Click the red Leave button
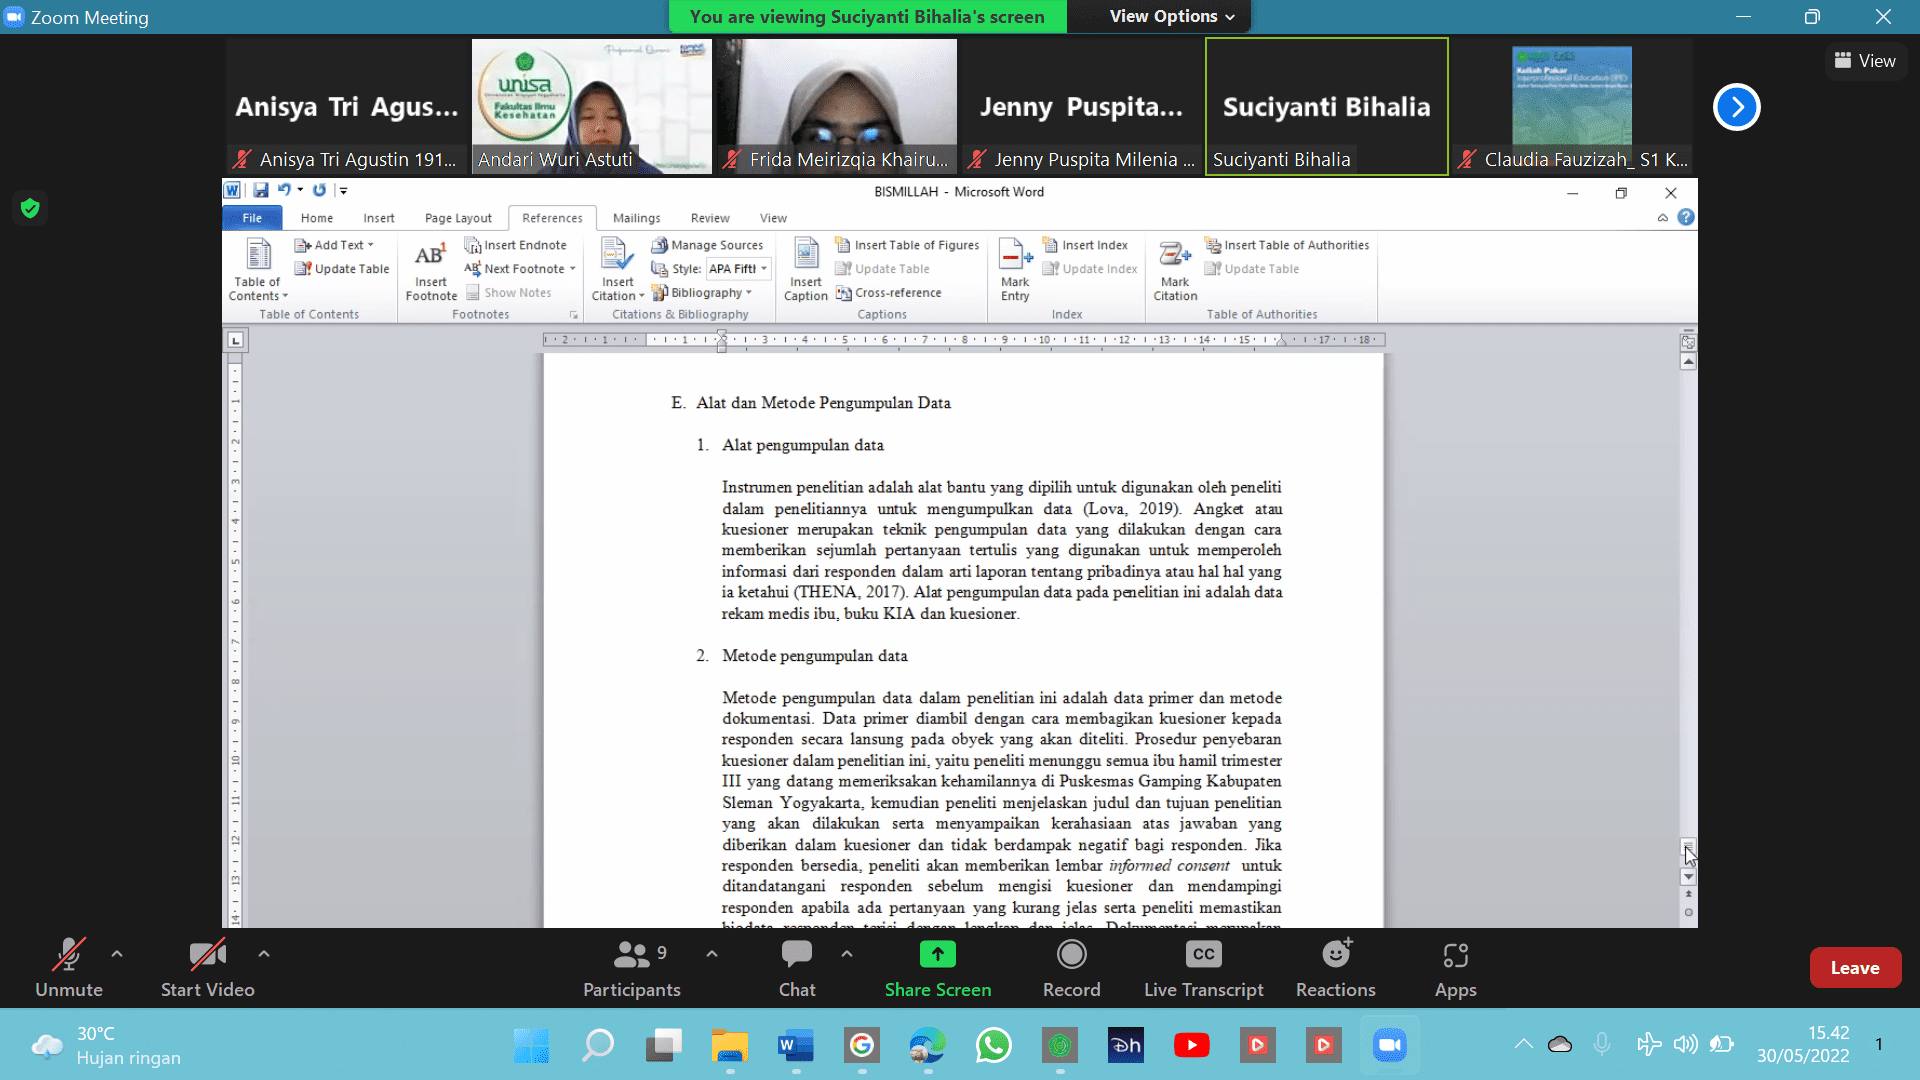Viewport: 1920px width, 1080px height. point(1855,968)
